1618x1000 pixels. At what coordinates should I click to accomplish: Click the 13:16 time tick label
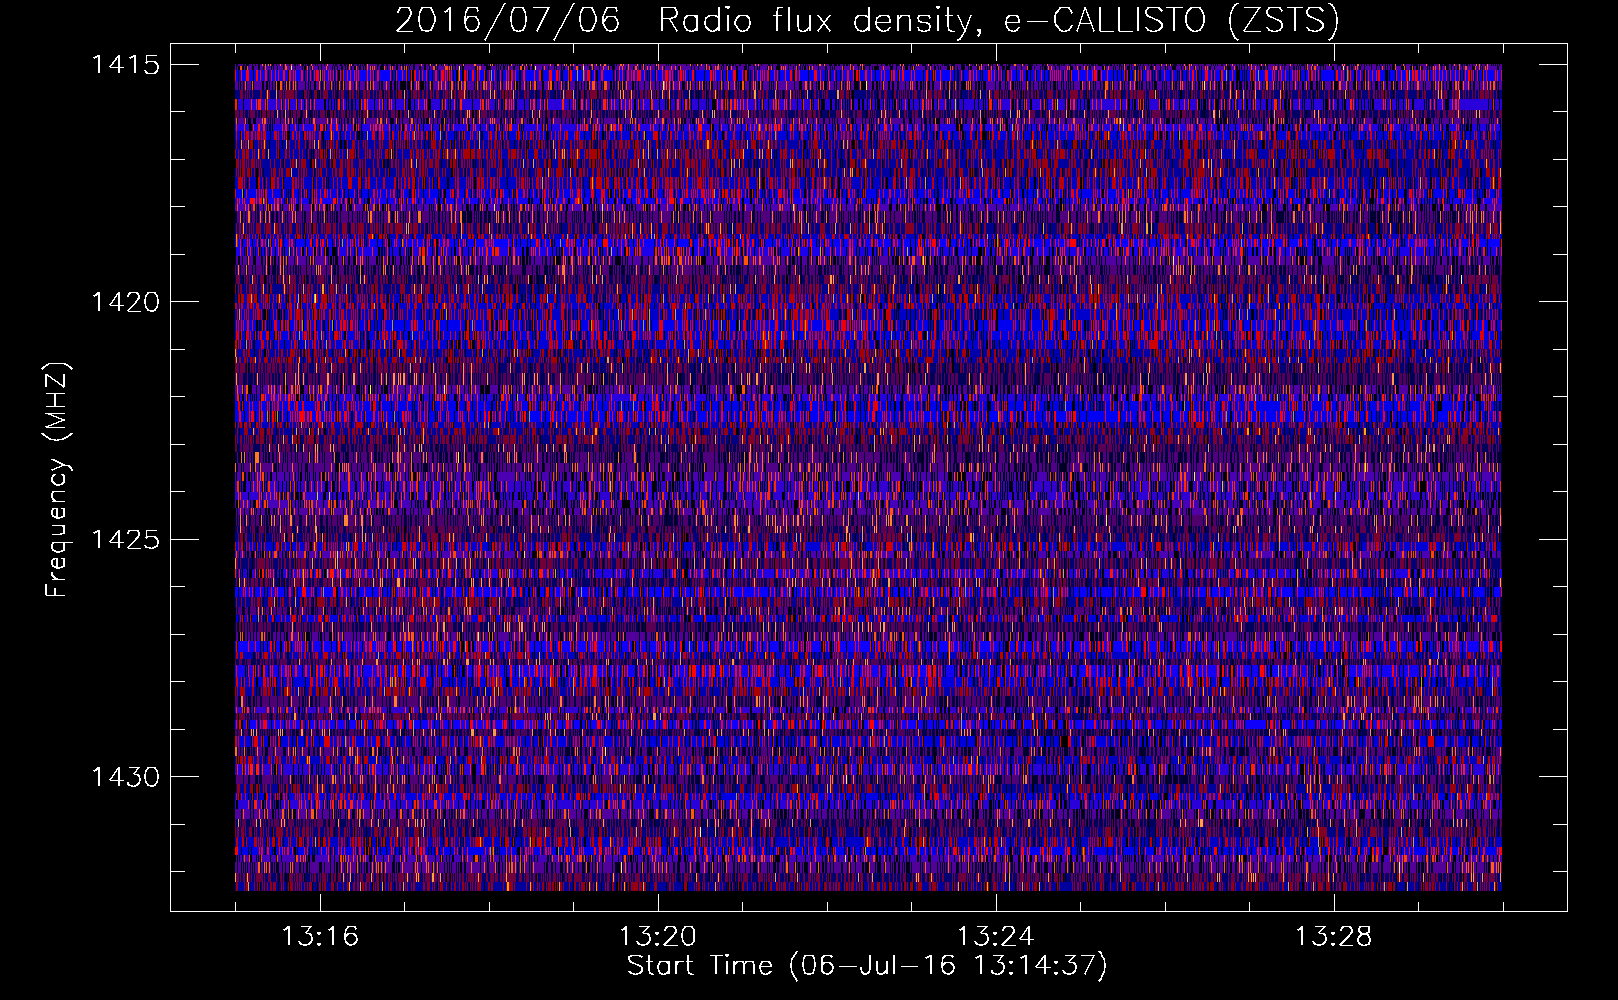[320, 937]
